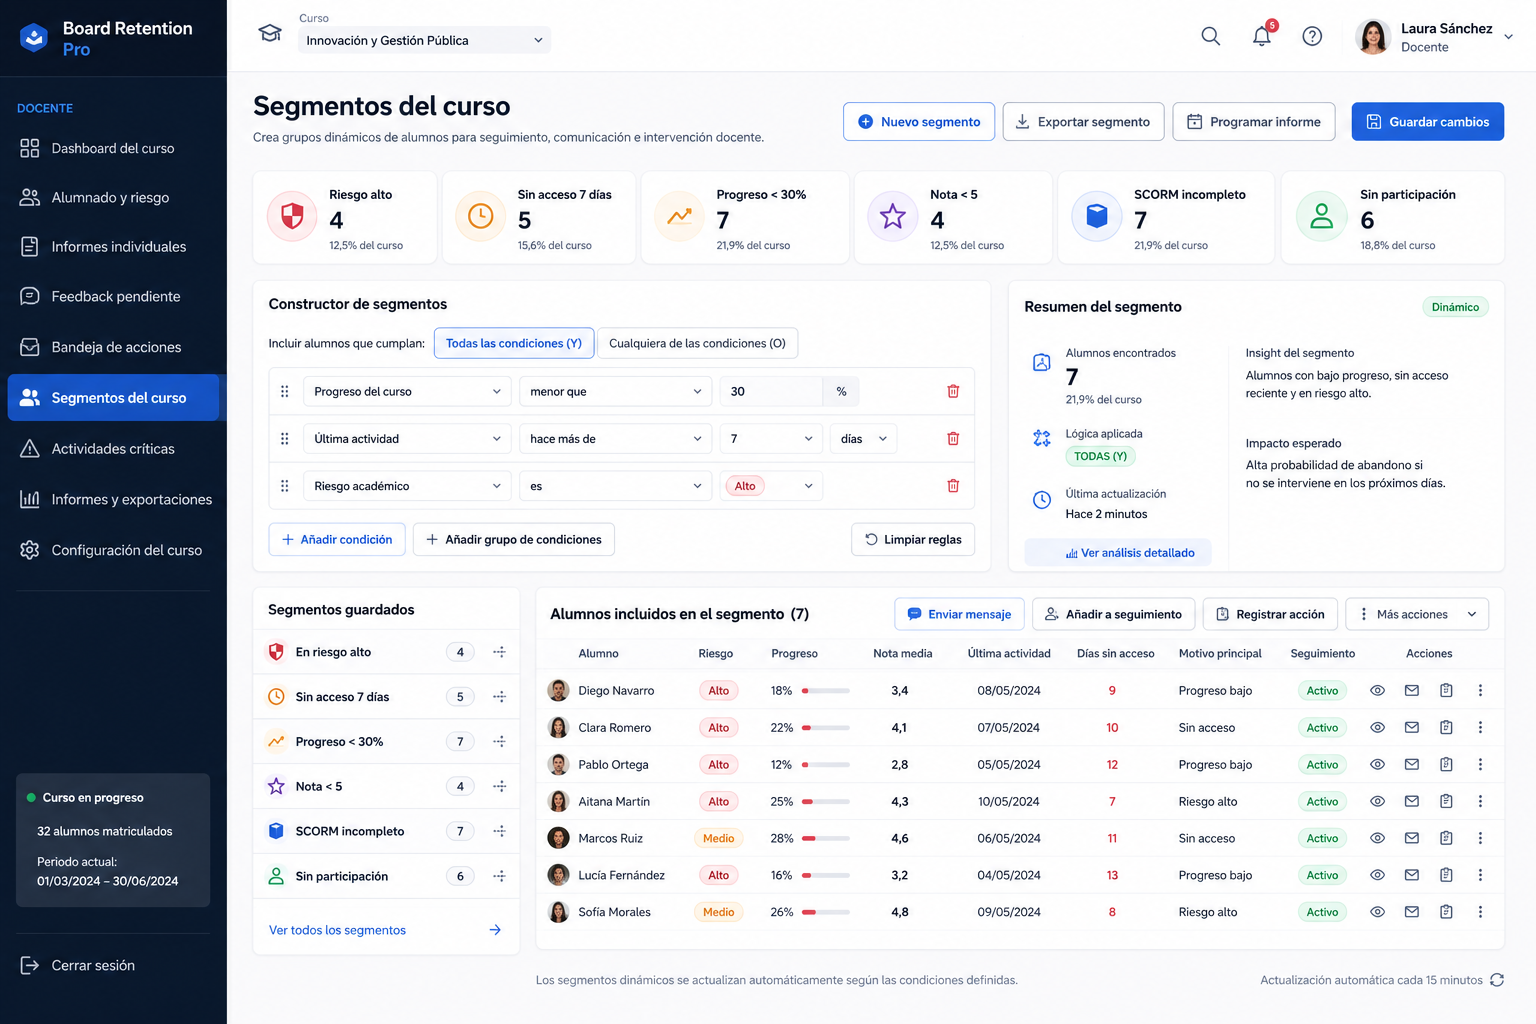This screenshot has height=1024, width=1536.
Task: View Marcos Ruiz's details with eye icon
Action: (1377, 838)
